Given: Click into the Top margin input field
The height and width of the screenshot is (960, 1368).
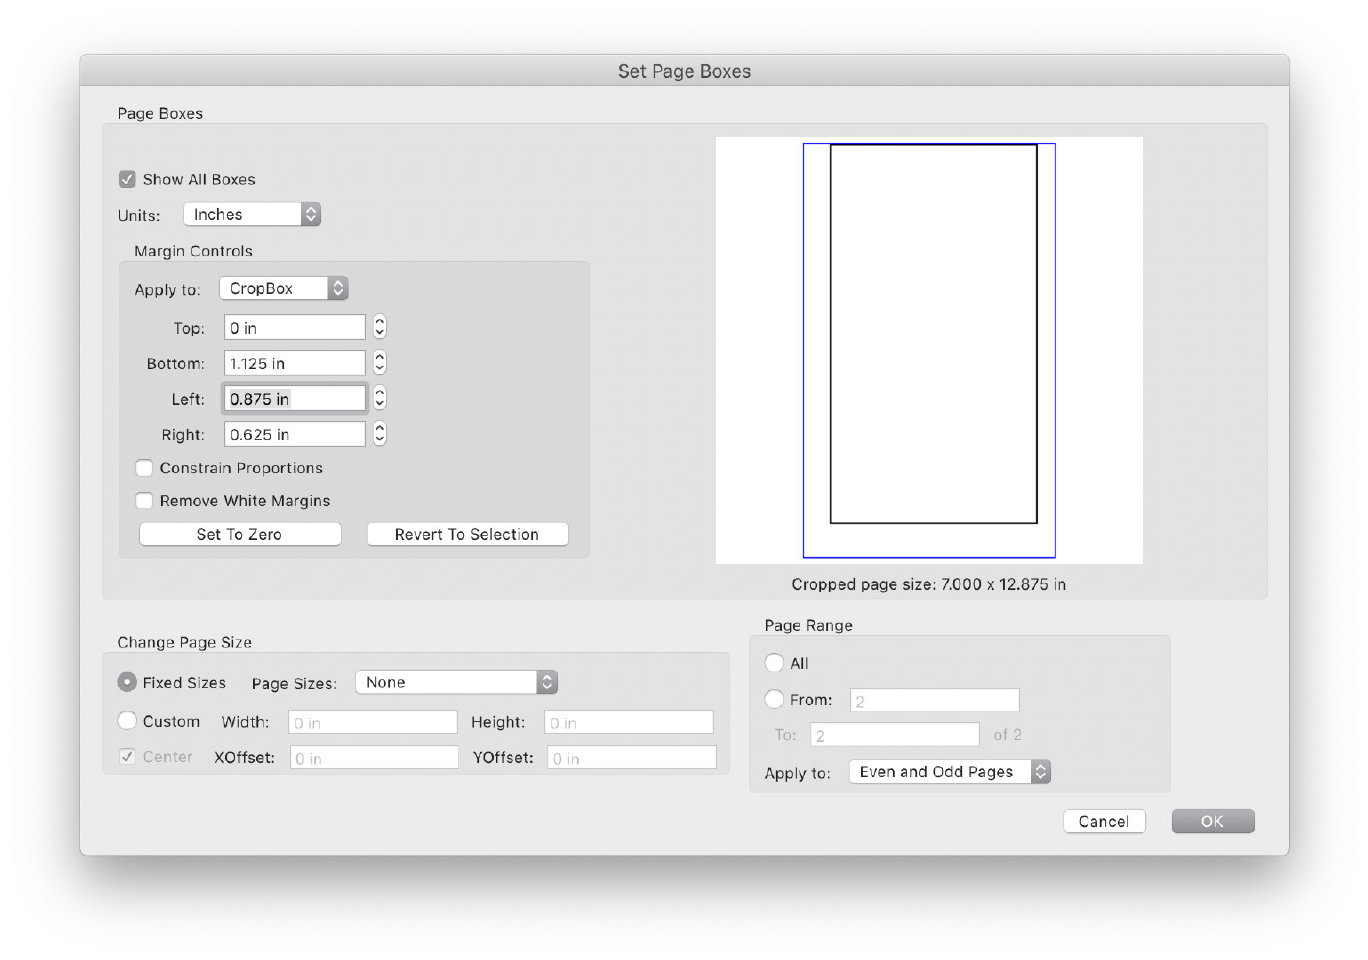Looking at the screenshot, I should [x=294, y=328].
